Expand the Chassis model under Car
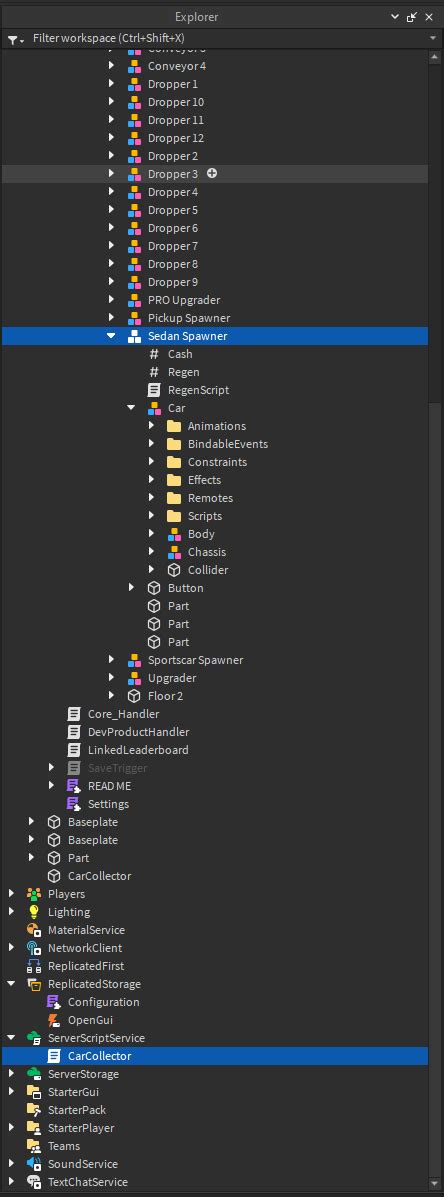Viewport: 444px width, 1197px height. click(152, 552)
